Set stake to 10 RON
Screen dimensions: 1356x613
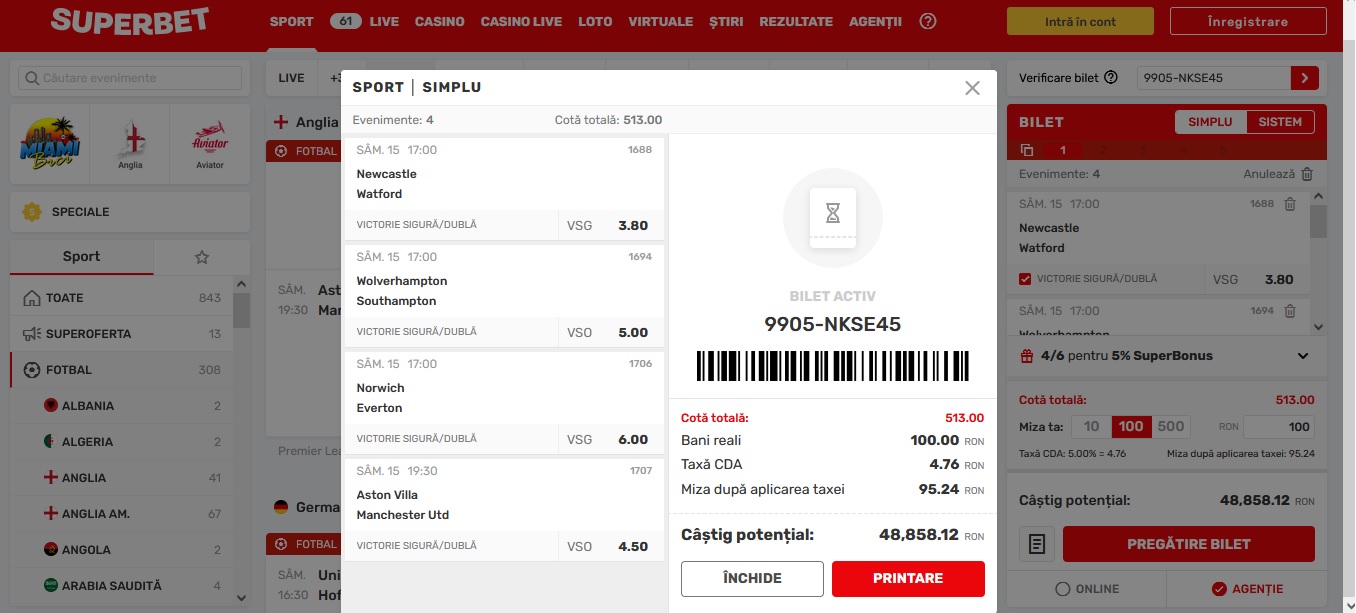1091,427
